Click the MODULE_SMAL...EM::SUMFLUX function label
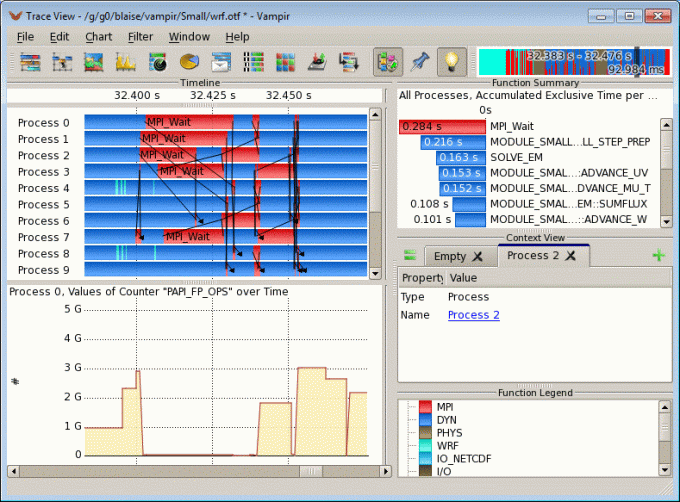The image size is (680, 502). pos(569,204)
